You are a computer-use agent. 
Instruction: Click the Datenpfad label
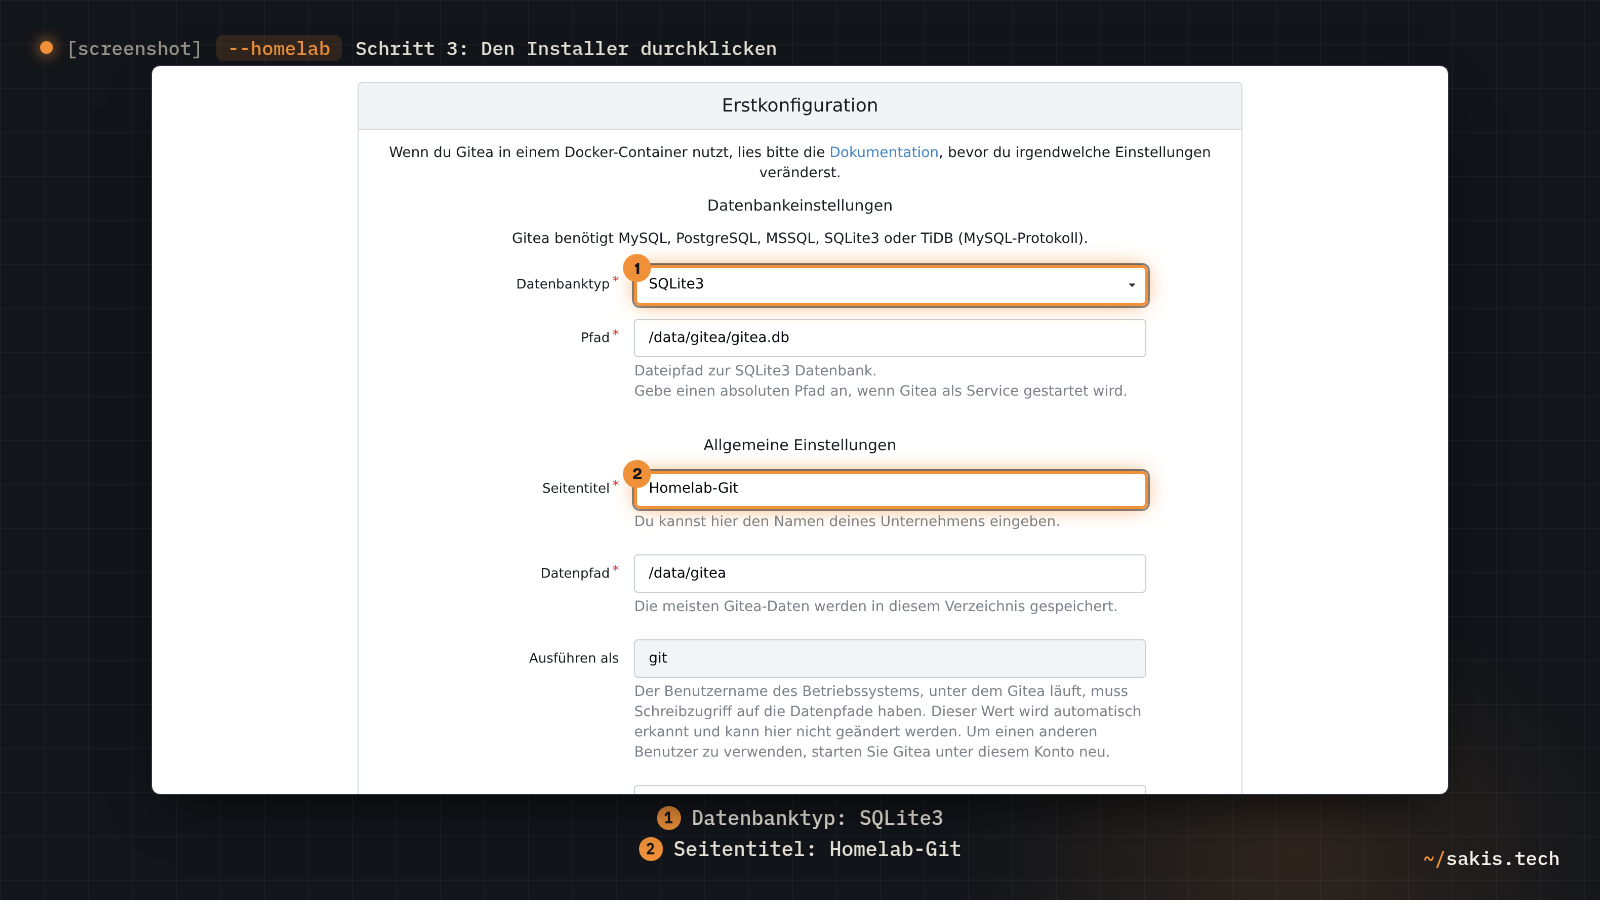tap(575, 573)
